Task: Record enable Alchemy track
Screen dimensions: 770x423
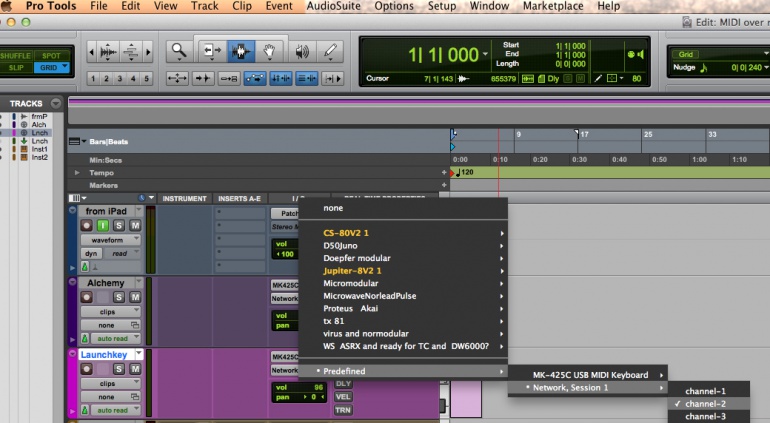Action: [x=87, y=297]
